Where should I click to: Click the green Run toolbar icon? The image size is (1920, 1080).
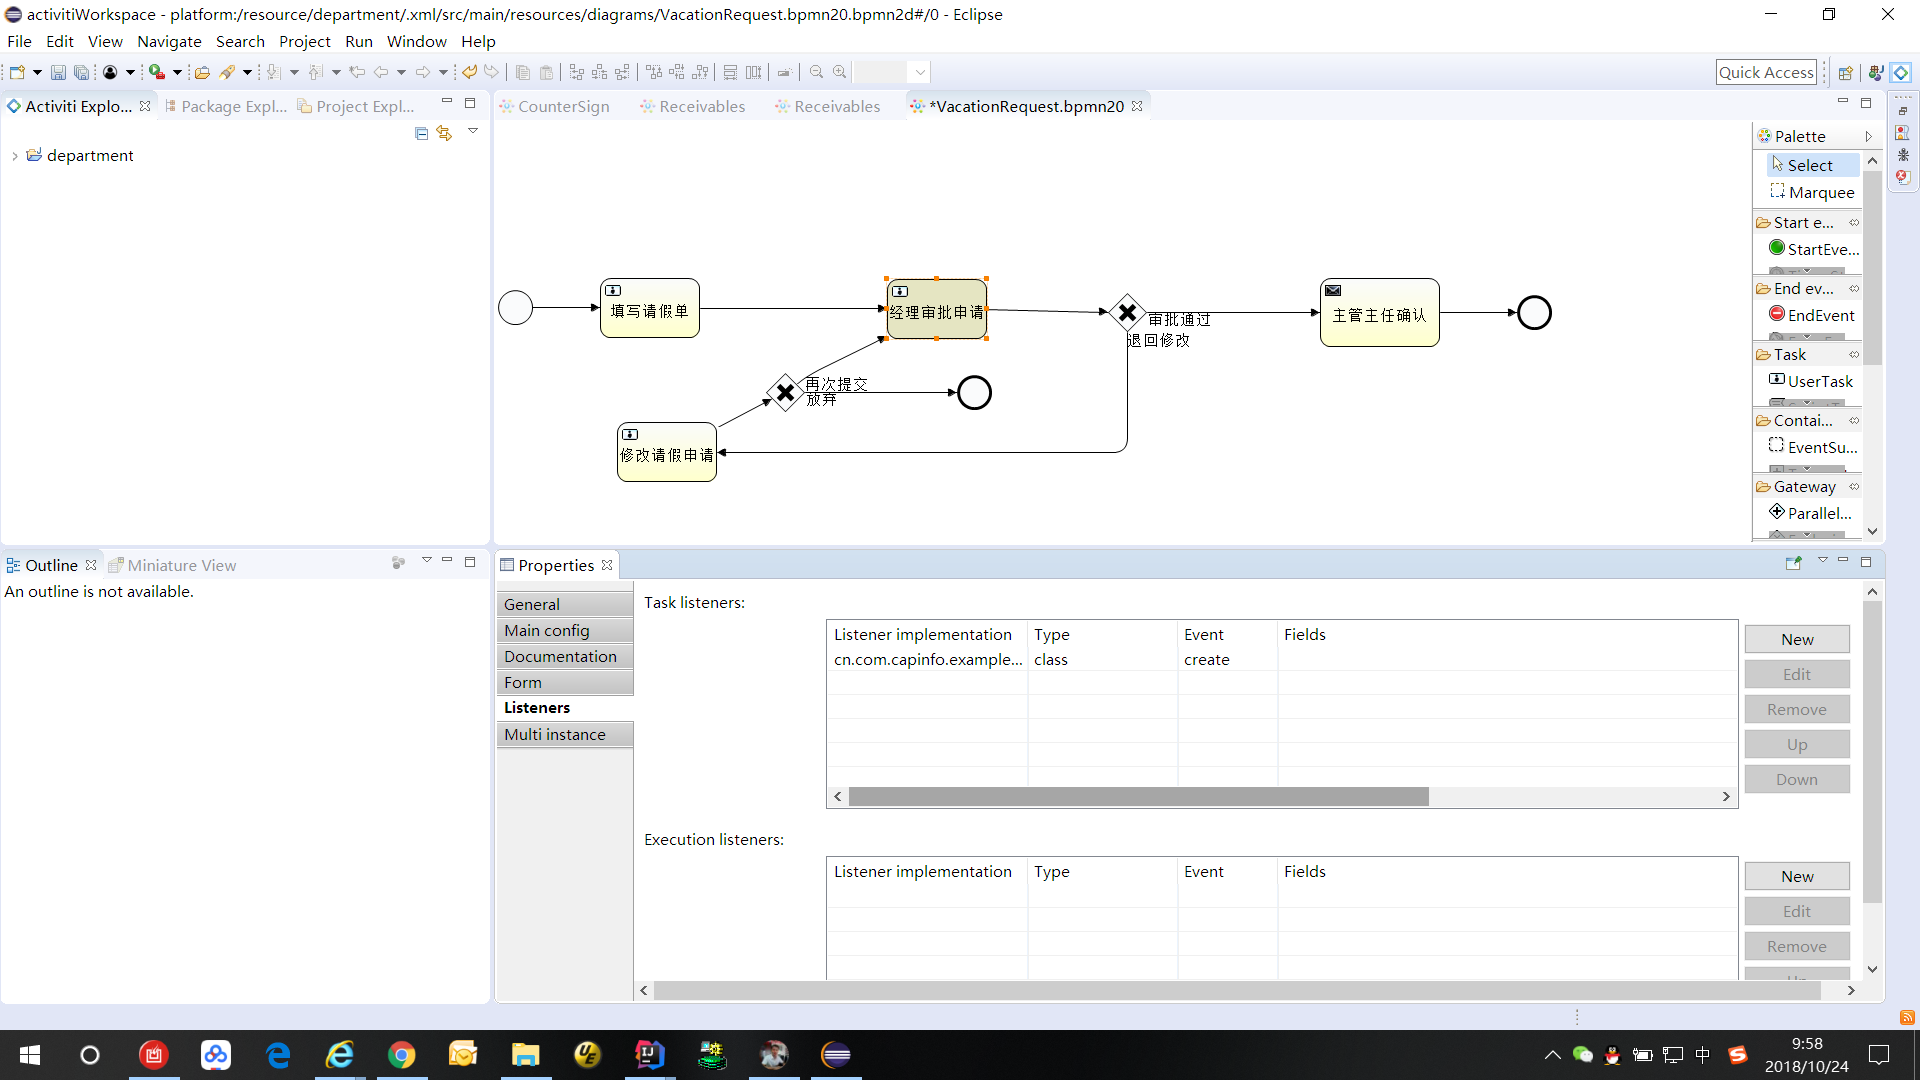(x=157, y=72)
